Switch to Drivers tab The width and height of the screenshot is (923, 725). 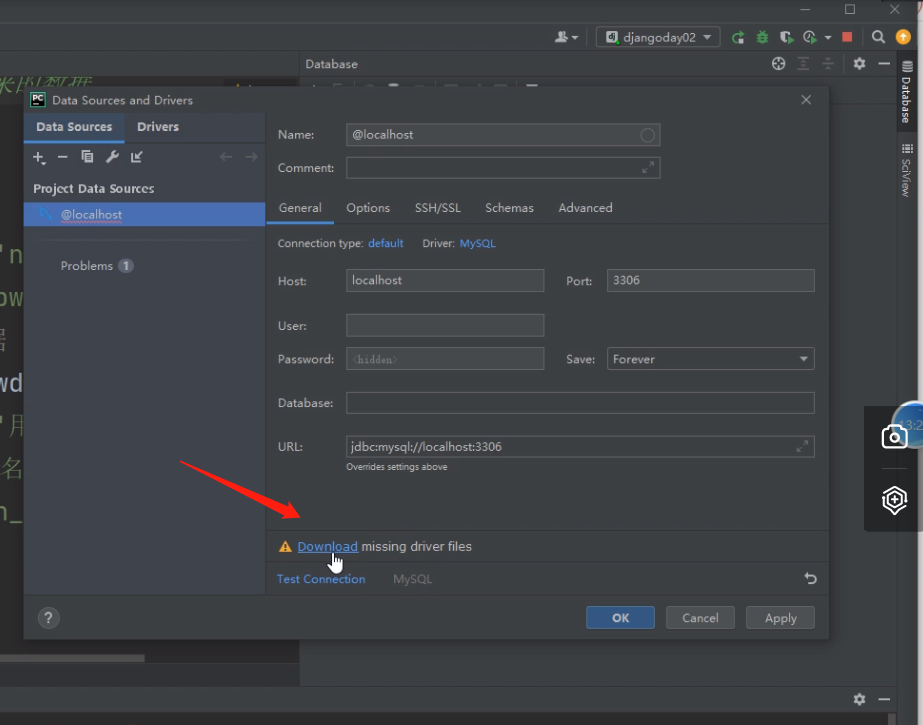pyautogui.click(x=158, y=127)
